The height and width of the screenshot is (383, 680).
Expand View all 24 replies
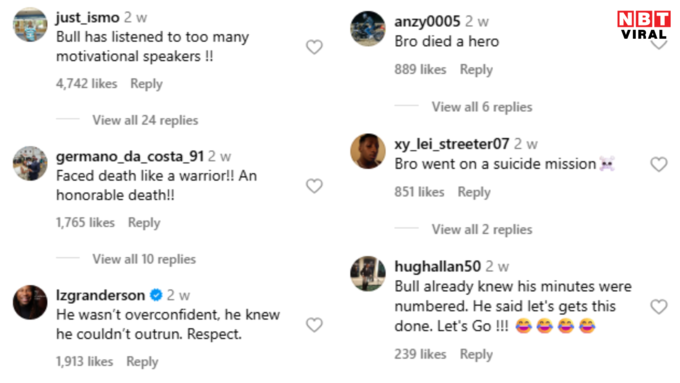coord(145,120)
